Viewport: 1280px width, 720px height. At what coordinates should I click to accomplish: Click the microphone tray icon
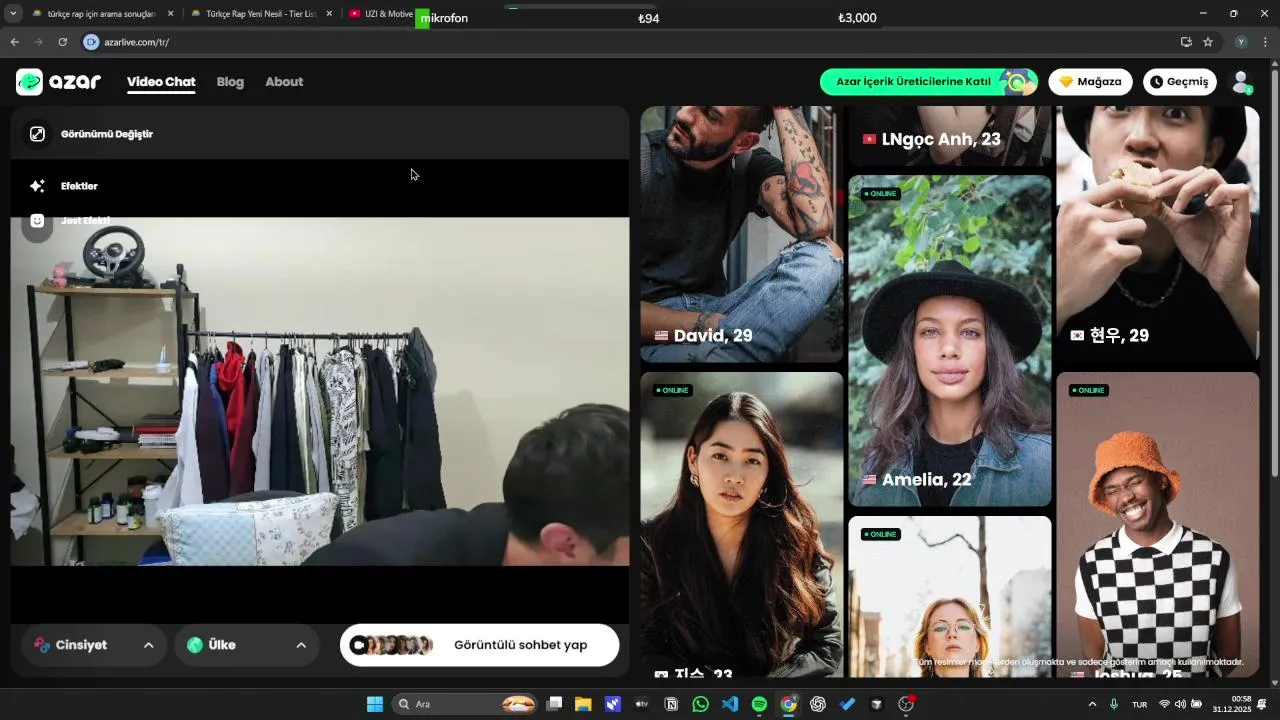[x=1113, y=704]
